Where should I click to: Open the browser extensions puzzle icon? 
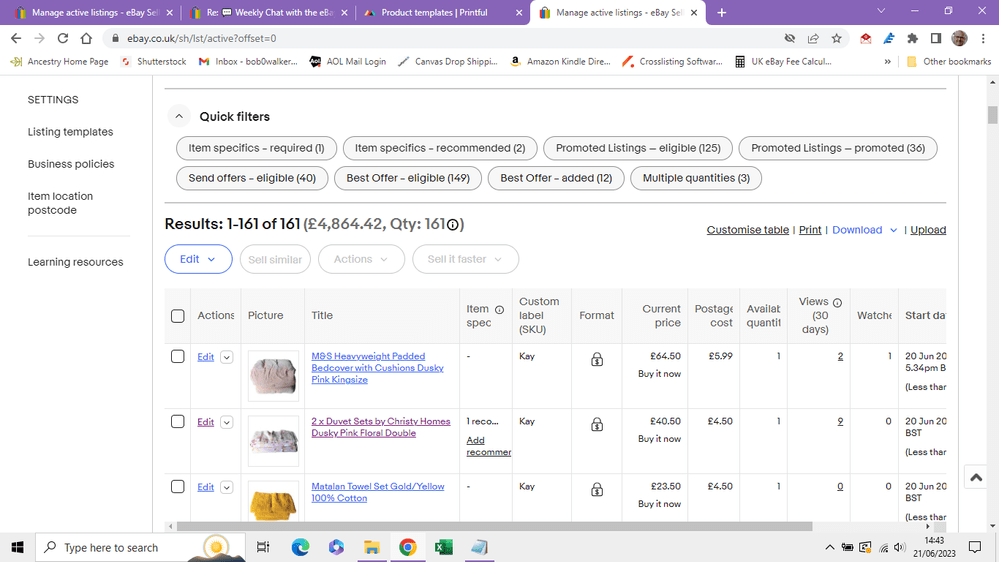click(912, 38)
